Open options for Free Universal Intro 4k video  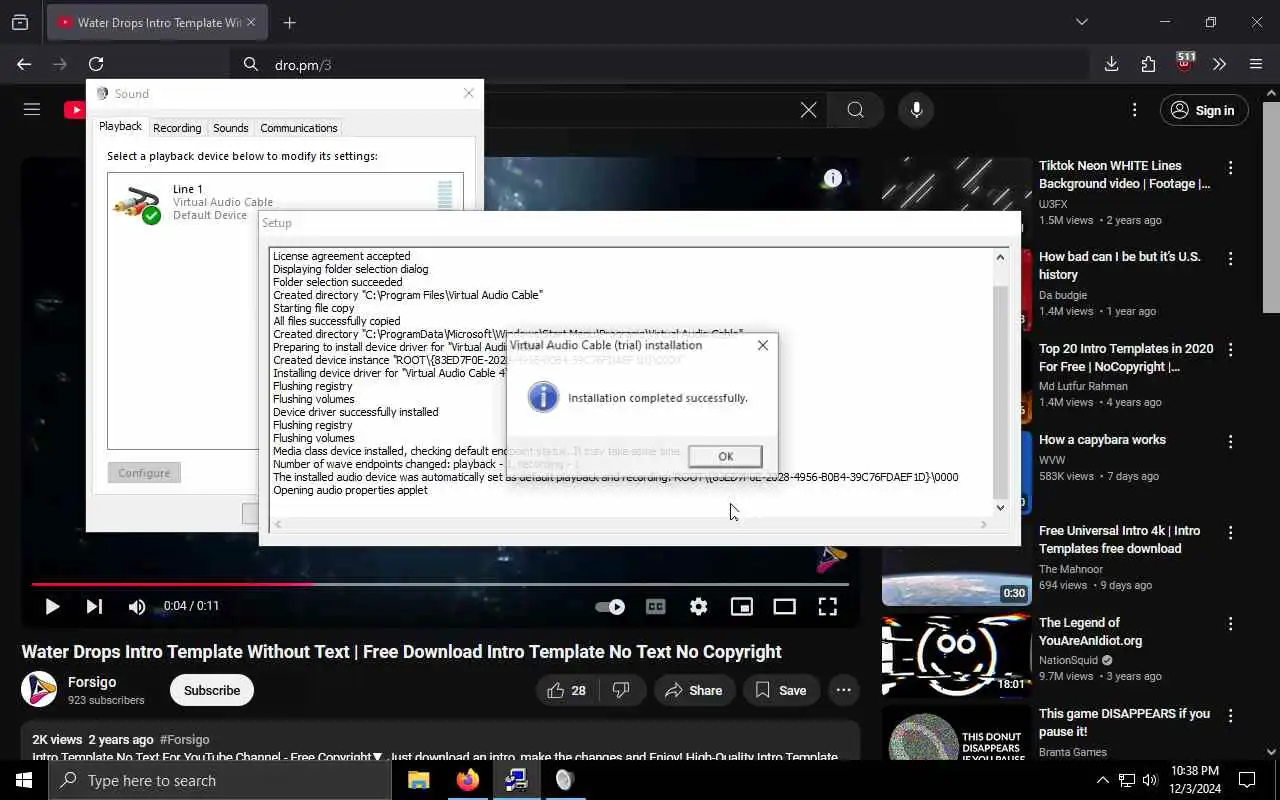[1231, 533]
